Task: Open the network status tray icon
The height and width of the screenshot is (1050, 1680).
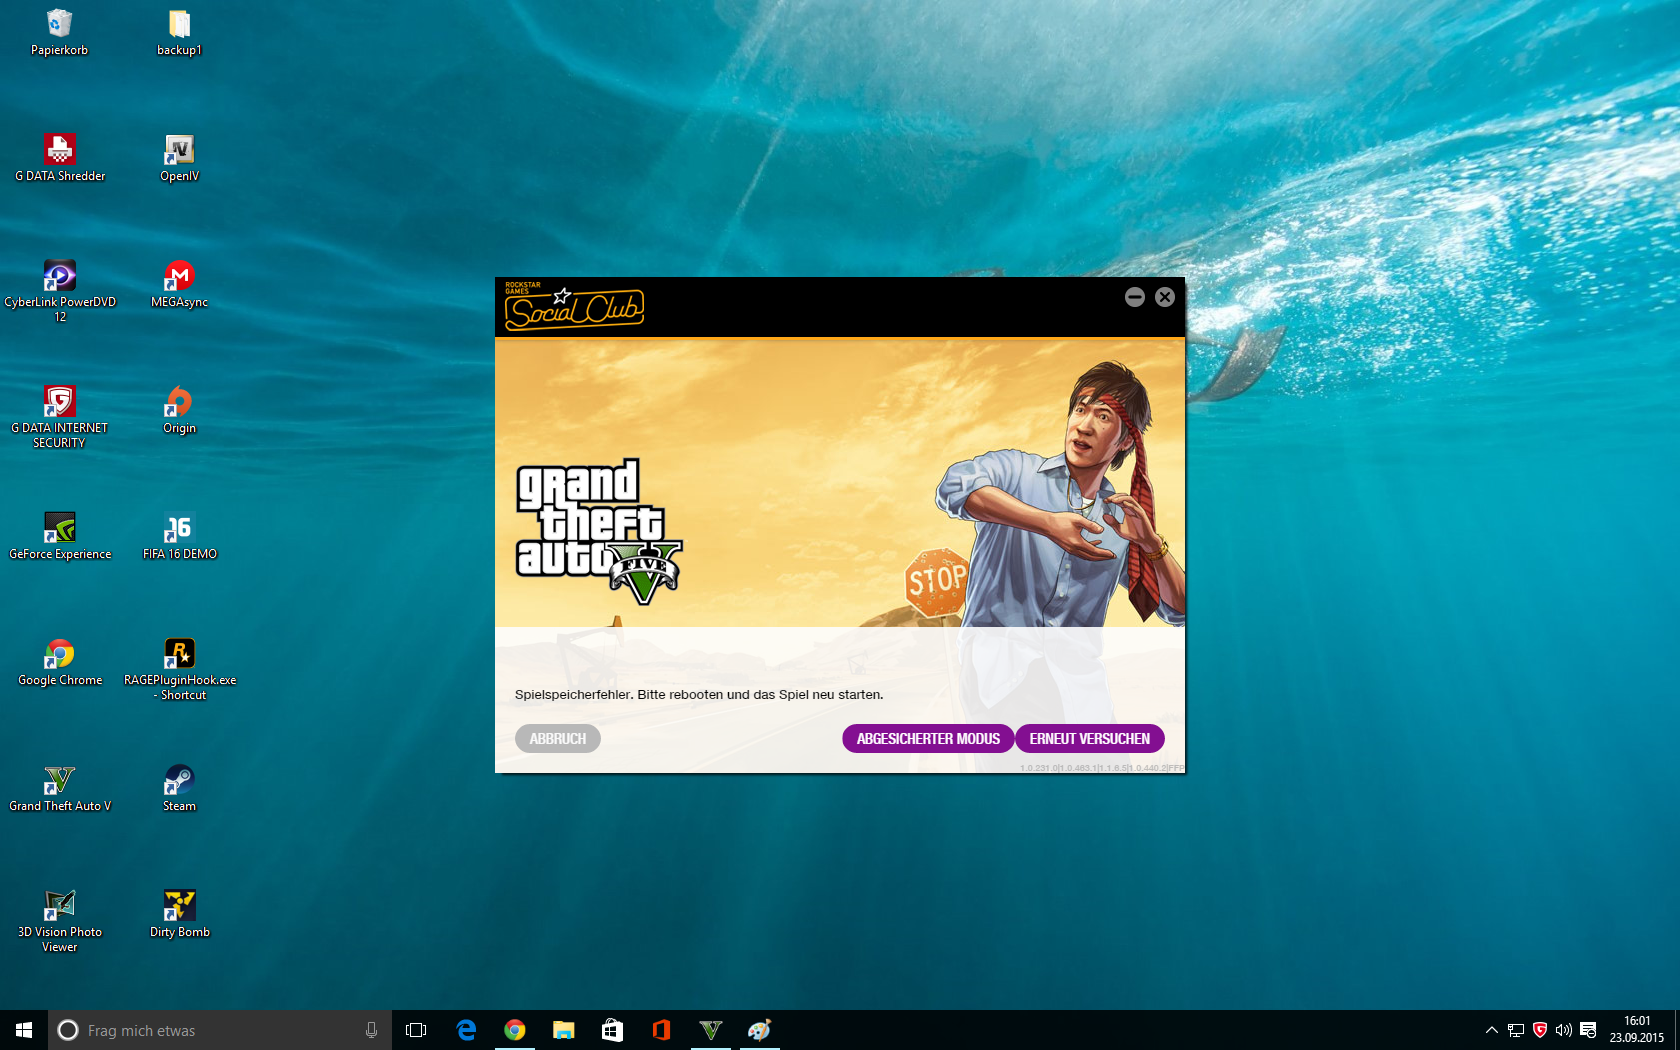Action: tap(1516, 1030)
